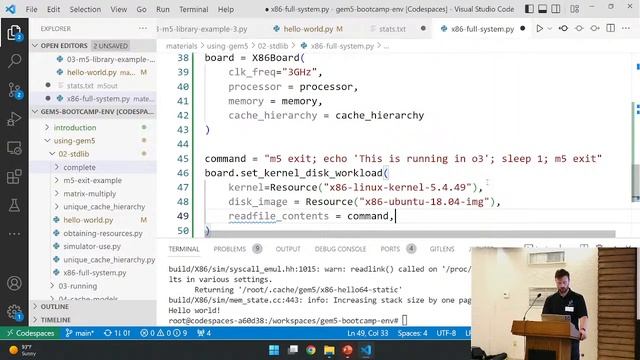Screen dimensions: 640x360
Task: Click the main* branch in status bar
Action: pyautogui.click(x=80, y=333)
